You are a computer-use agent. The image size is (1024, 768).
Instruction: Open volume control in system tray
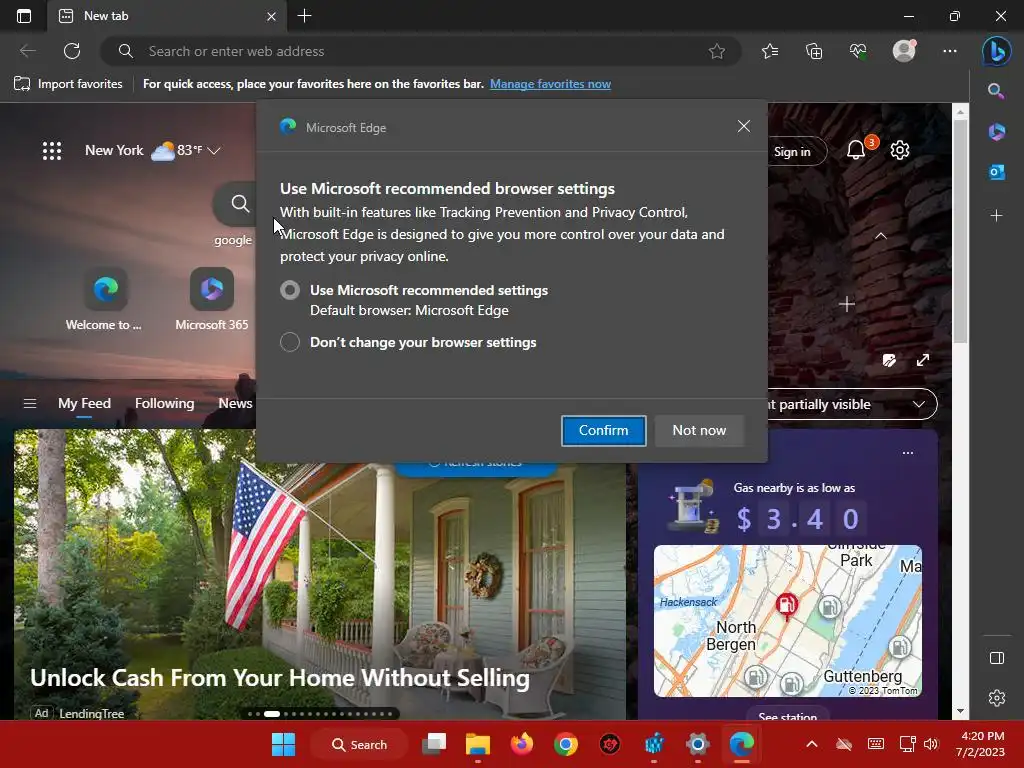(931, 744)
